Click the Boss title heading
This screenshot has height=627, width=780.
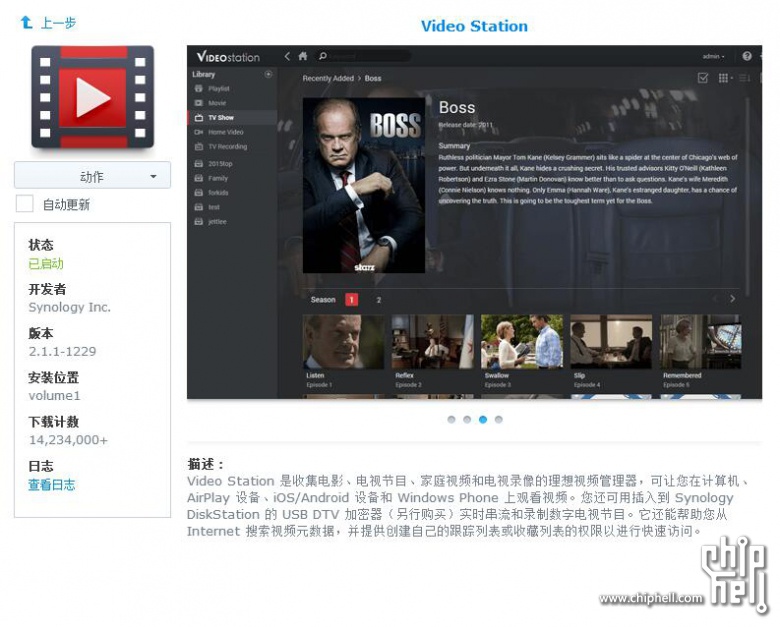(x=457, y=107)
